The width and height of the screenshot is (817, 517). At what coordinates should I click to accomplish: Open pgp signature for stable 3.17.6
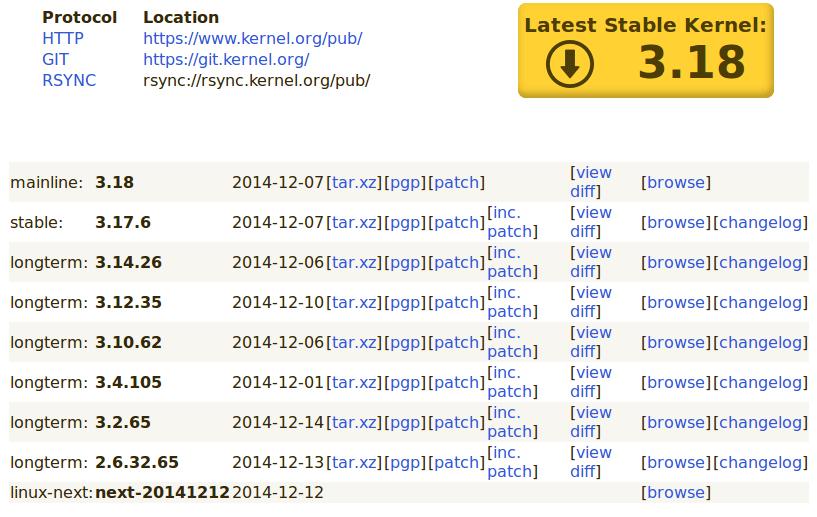tap(405, 223)
